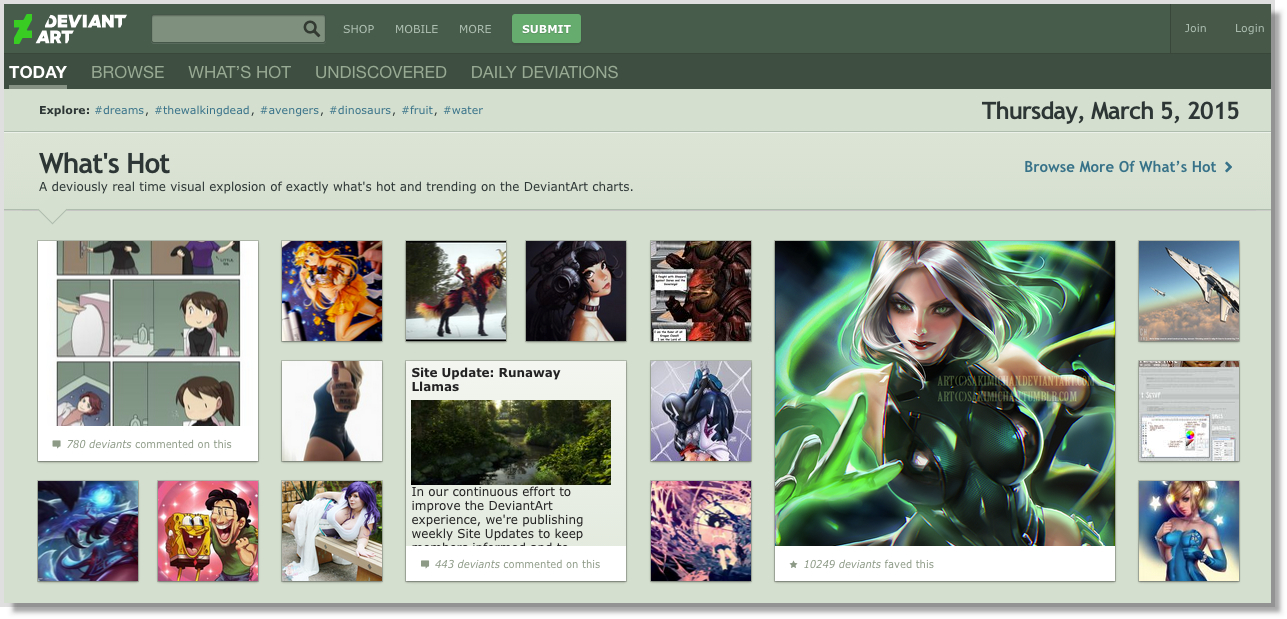Click the Join link
This screenshot has width=1287, height=619.
[x=1195, y=28]
